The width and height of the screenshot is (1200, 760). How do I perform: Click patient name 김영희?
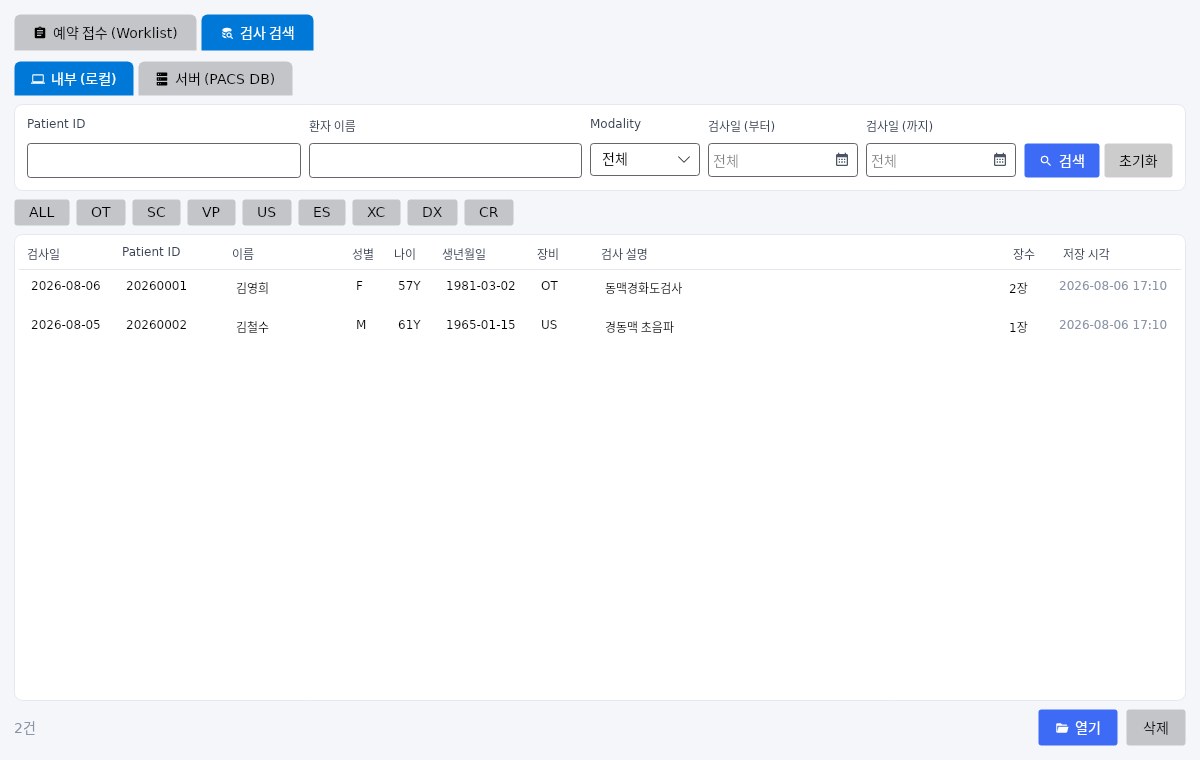click(252, 288)
